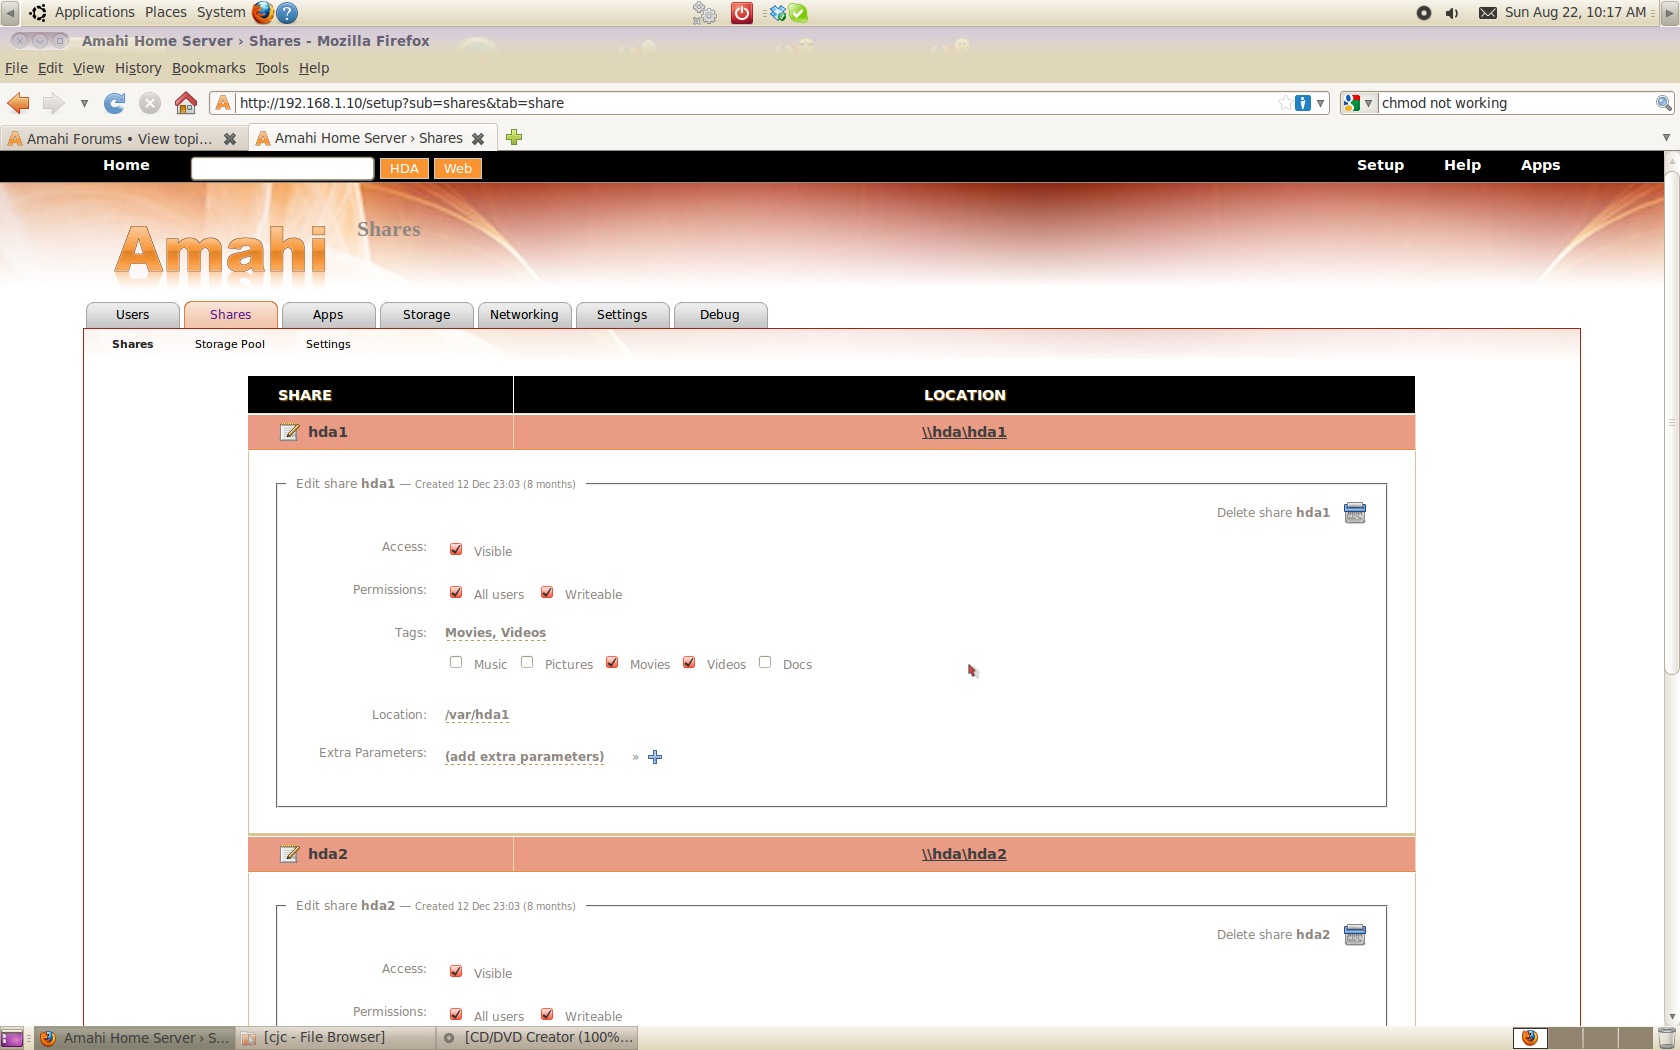
Task: Switch to the Storage tab
Action: (426, 315)
